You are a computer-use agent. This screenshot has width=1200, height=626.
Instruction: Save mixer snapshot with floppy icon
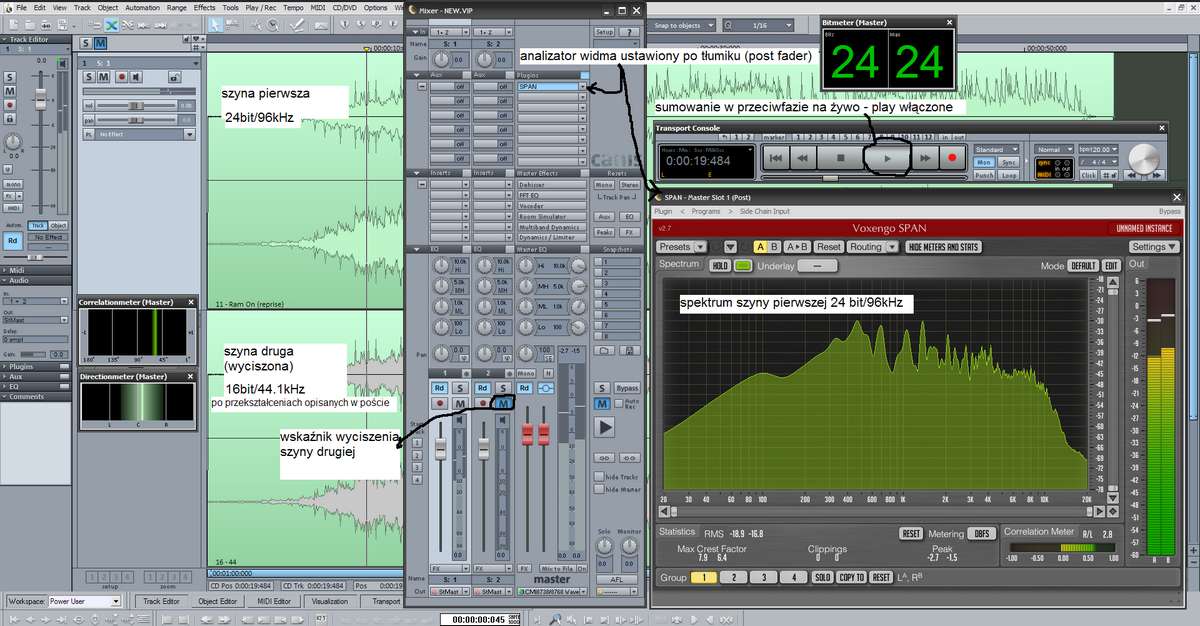tap(632, 351)
